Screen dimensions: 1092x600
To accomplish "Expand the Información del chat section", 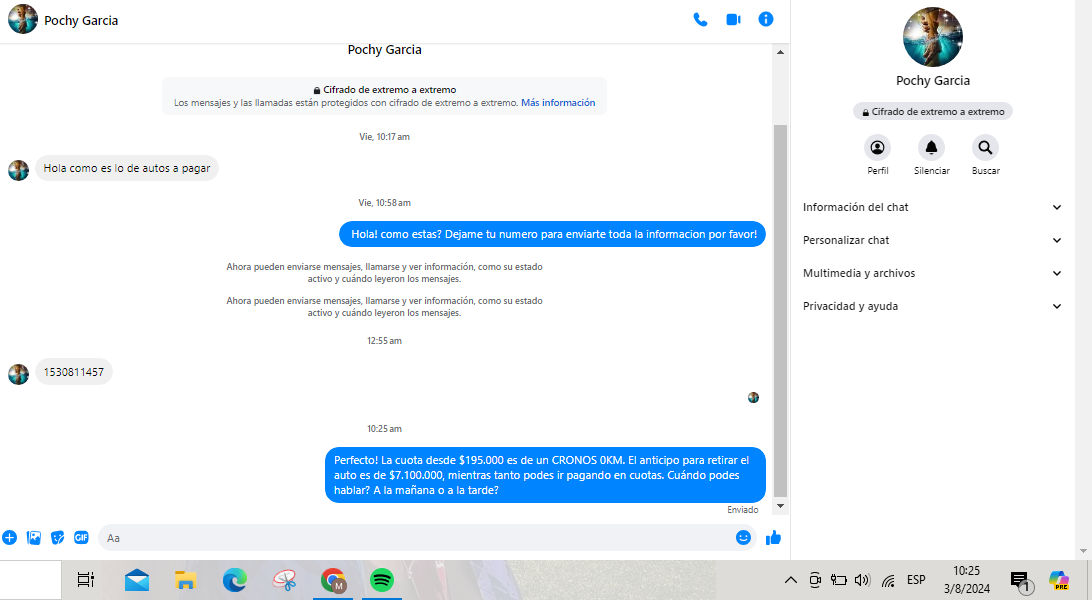I will (x=932, y=207).
